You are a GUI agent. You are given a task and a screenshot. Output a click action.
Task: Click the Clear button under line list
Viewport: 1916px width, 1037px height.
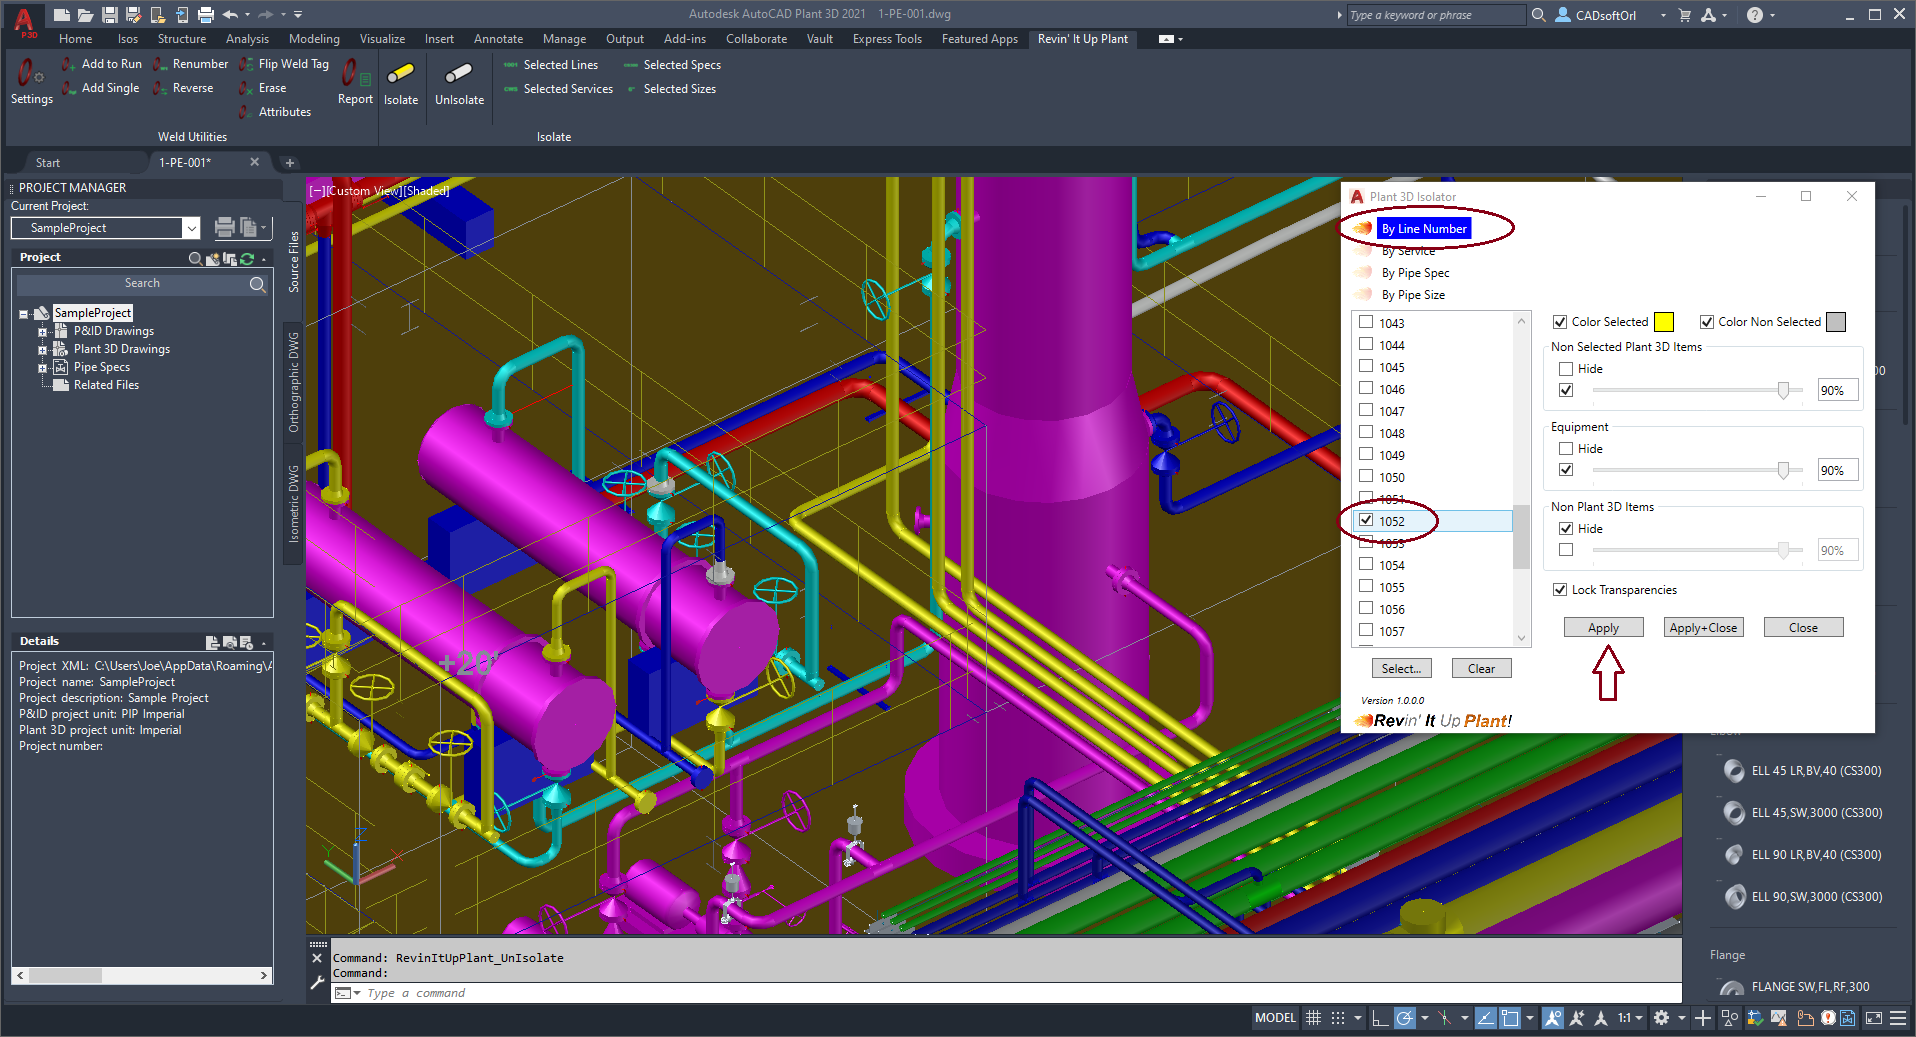[1481, 669]
